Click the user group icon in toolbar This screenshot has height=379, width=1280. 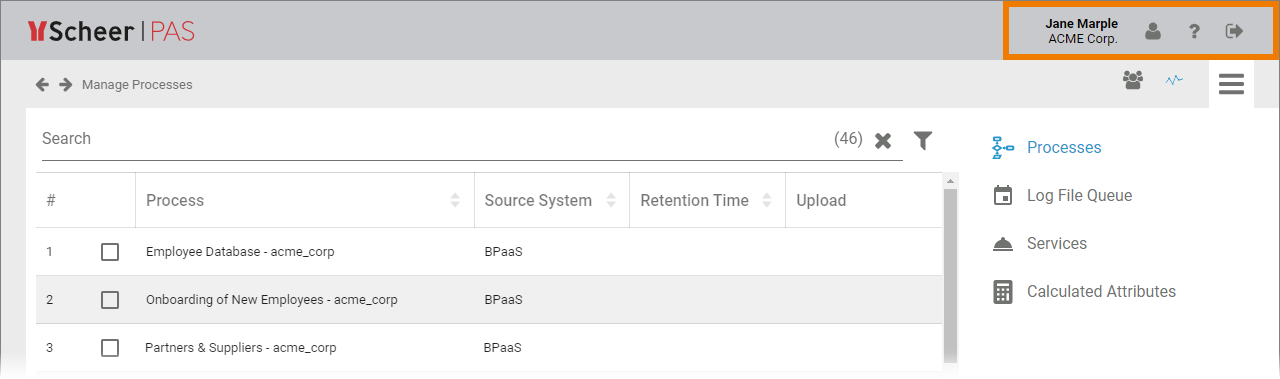point(1133,80)
